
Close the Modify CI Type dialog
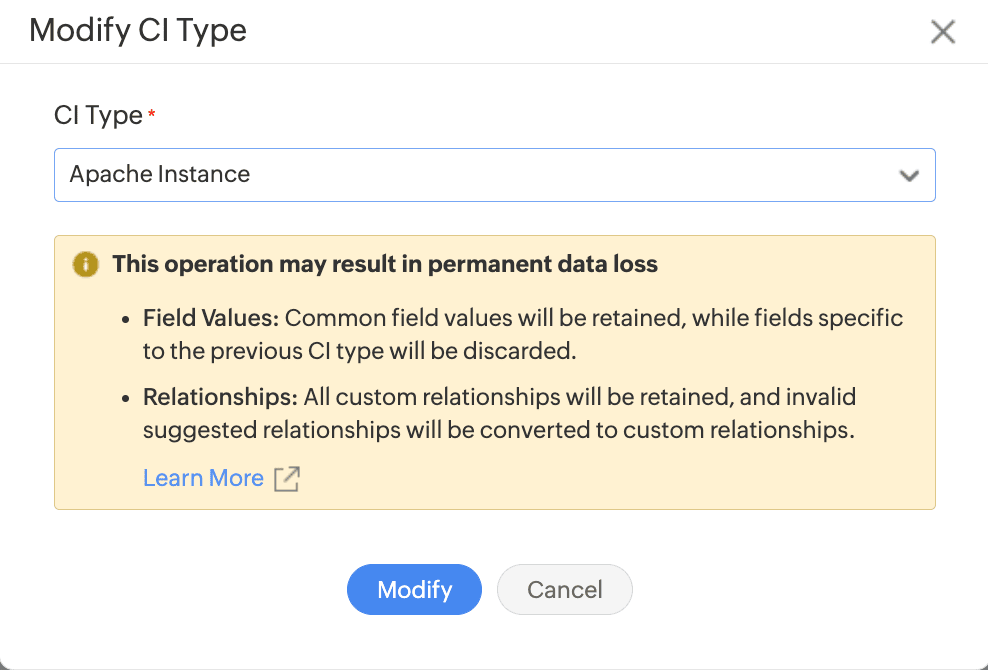point(942,32)
